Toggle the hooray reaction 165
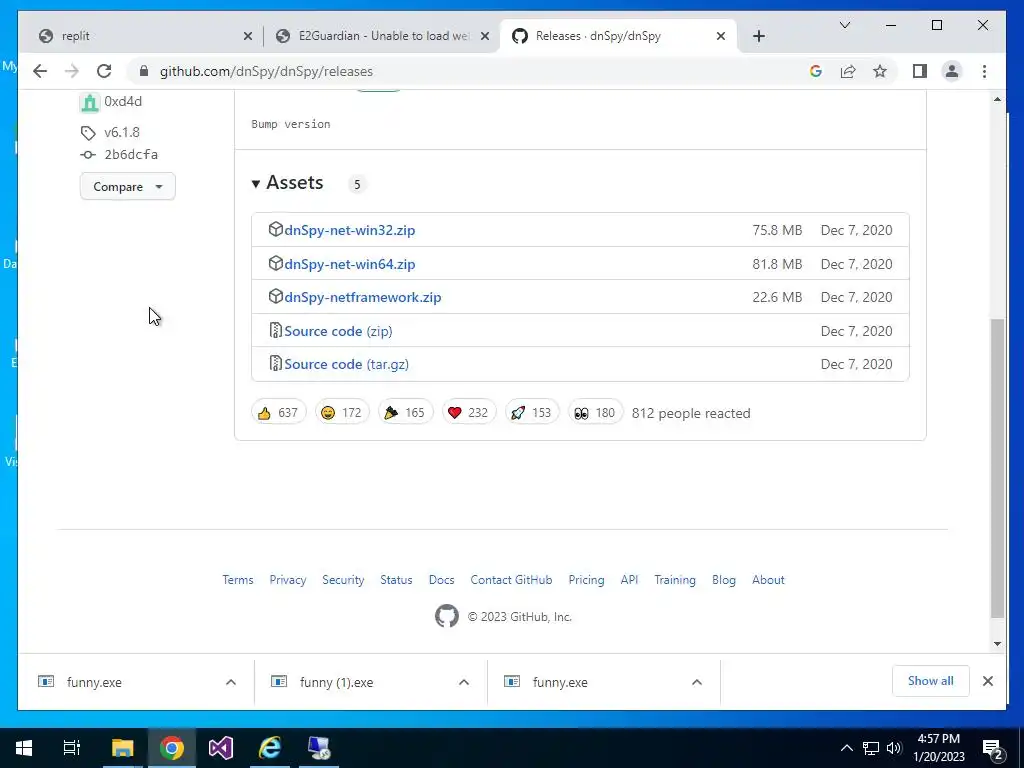1024x768 pixels. 405,413
